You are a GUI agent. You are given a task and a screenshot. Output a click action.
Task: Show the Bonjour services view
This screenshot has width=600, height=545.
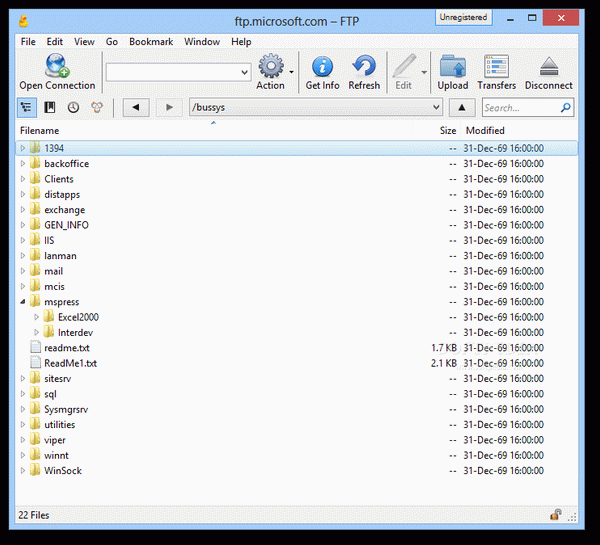(97, 108)
